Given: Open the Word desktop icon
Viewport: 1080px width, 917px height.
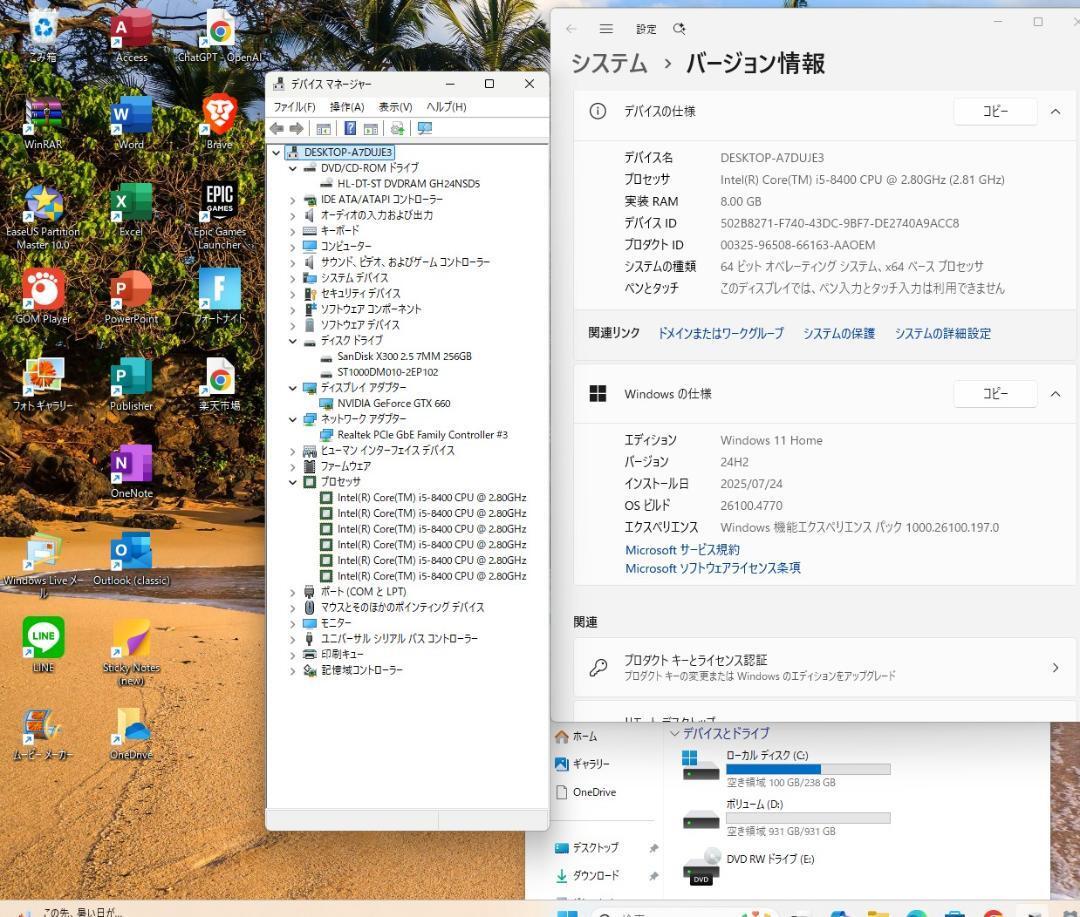Looking at the screenshot, I should [131, 124].
